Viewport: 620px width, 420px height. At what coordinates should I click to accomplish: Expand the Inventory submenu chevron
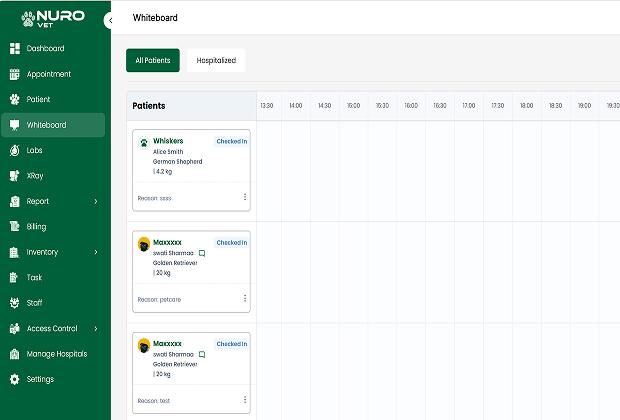click(x=96, y=253)
